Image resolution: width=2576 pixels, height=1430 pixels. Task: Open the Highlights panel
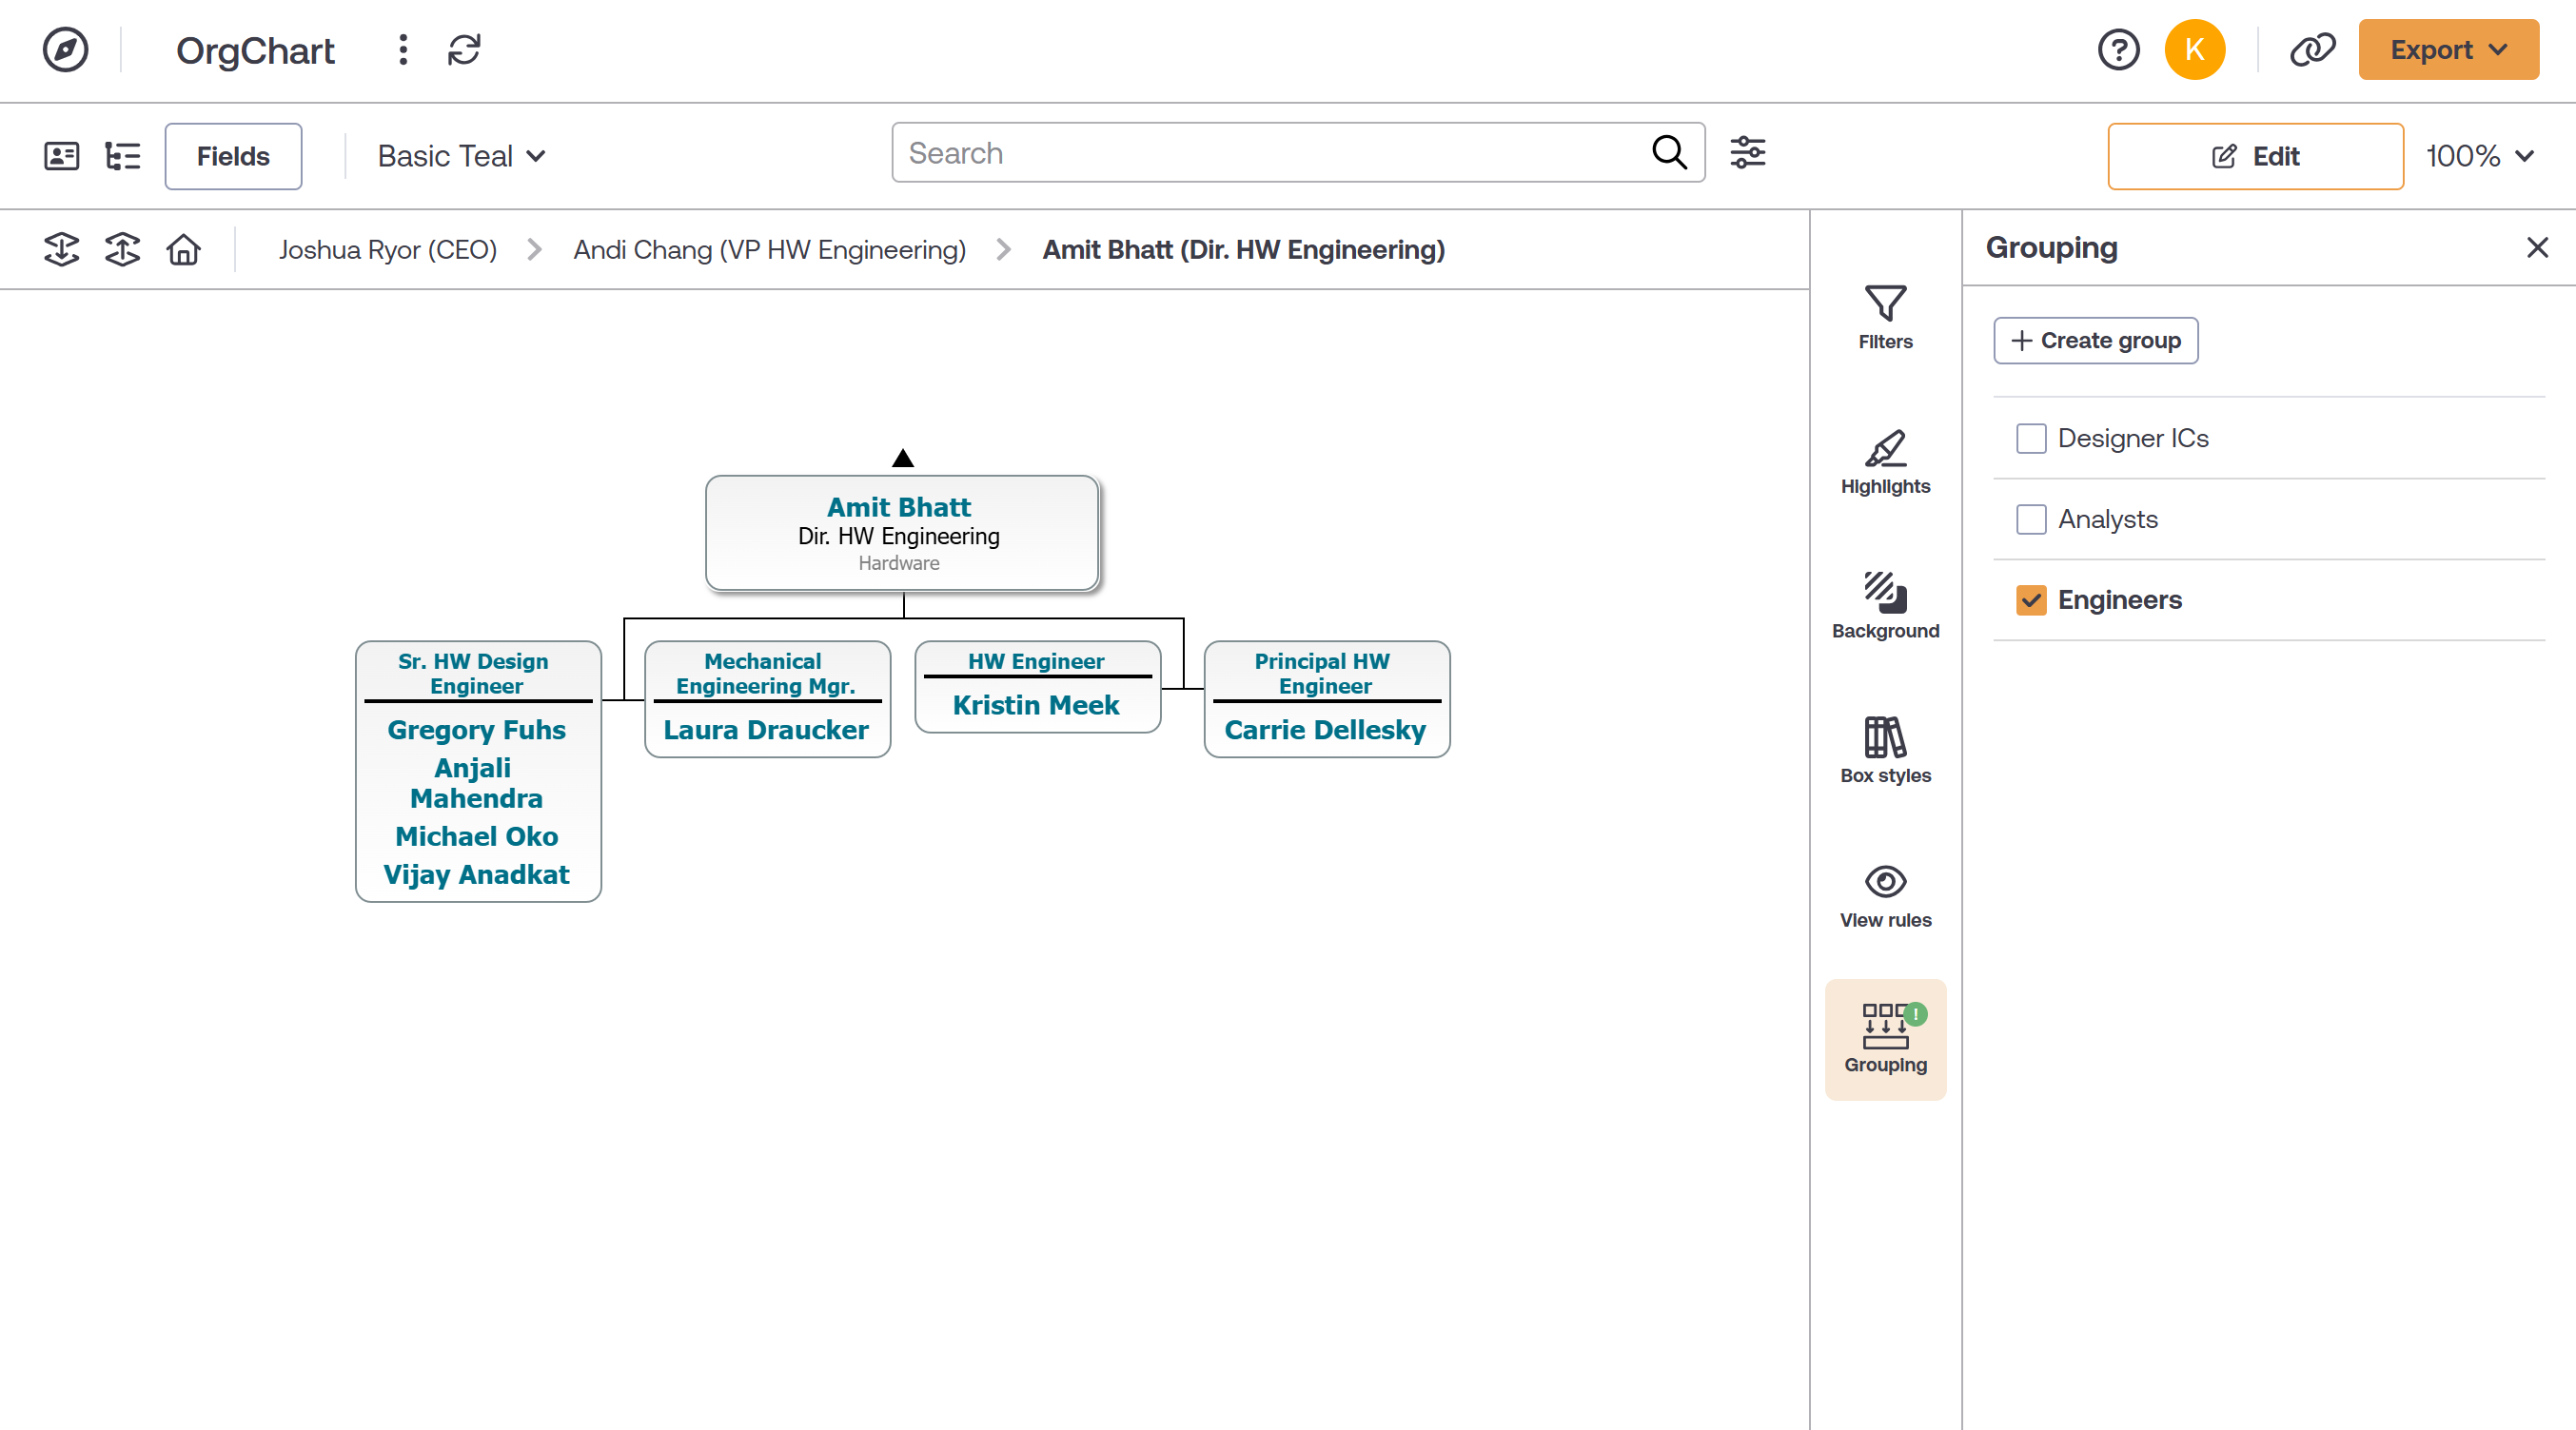[1884, 460]
